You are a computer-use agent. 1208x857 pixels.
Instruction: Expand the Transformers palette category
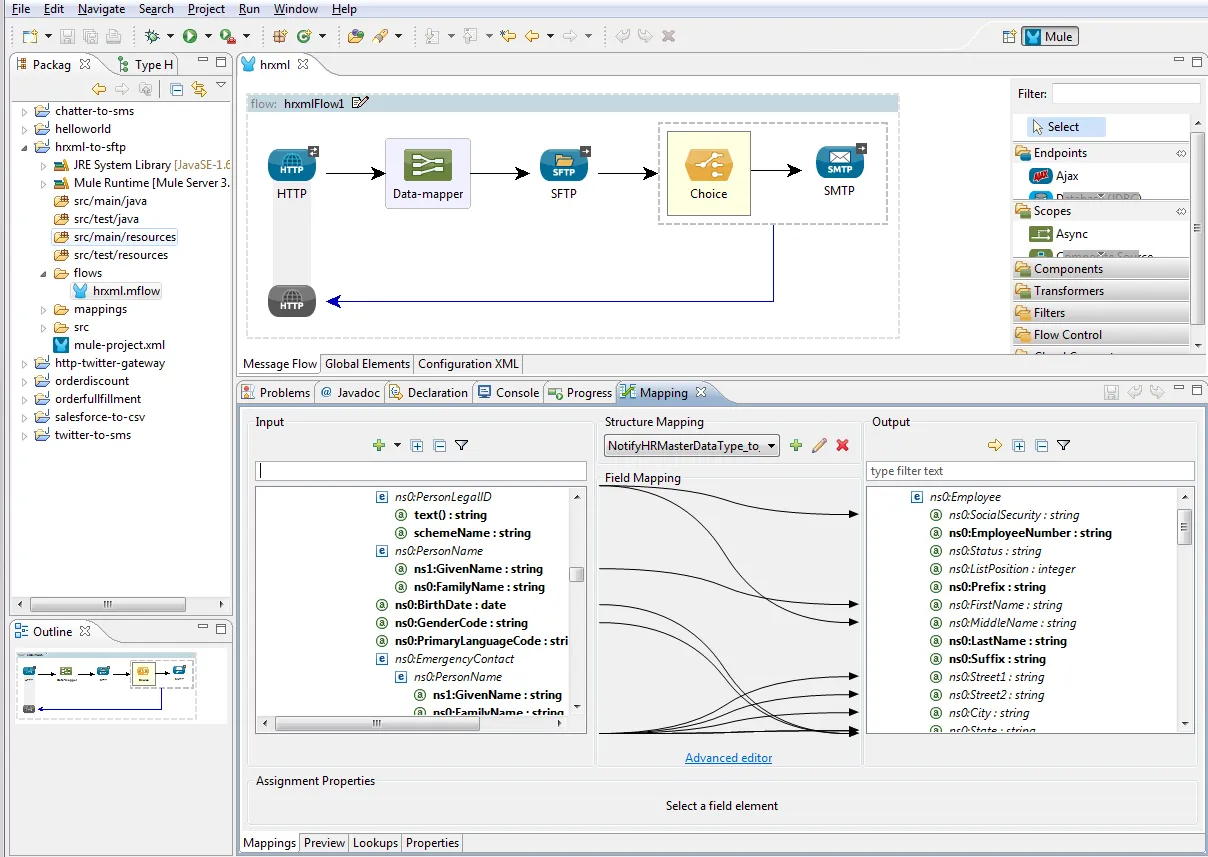[x=1068, y=291]
